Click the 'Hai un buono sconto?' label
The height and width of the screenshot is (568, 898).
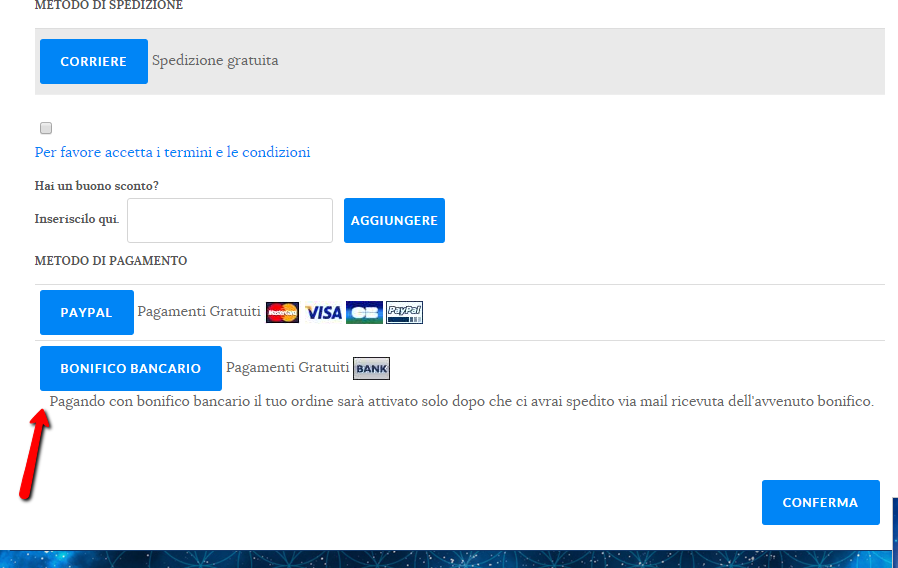(97, 186)
